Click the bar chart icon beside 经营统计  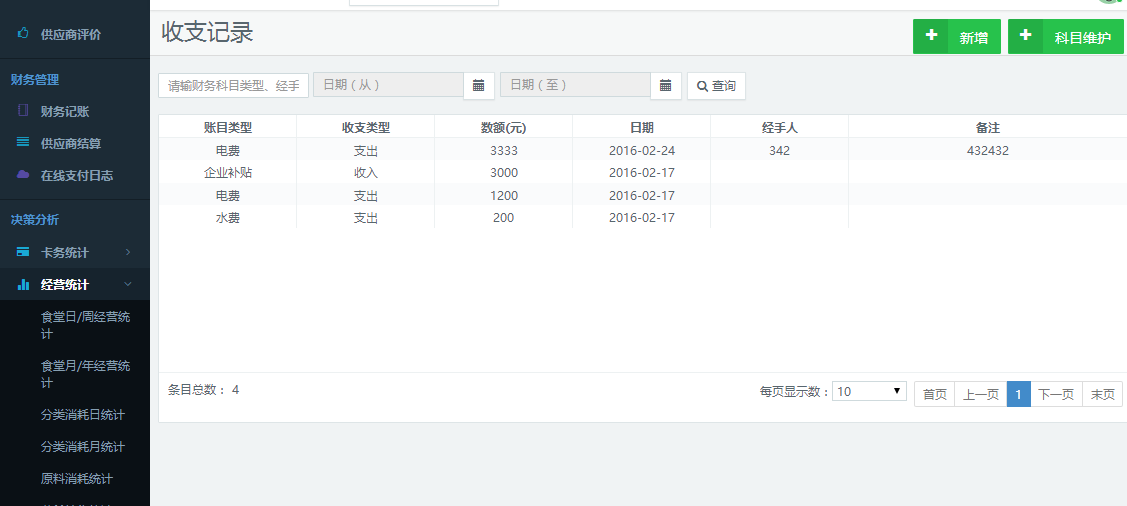coord(23,285)
